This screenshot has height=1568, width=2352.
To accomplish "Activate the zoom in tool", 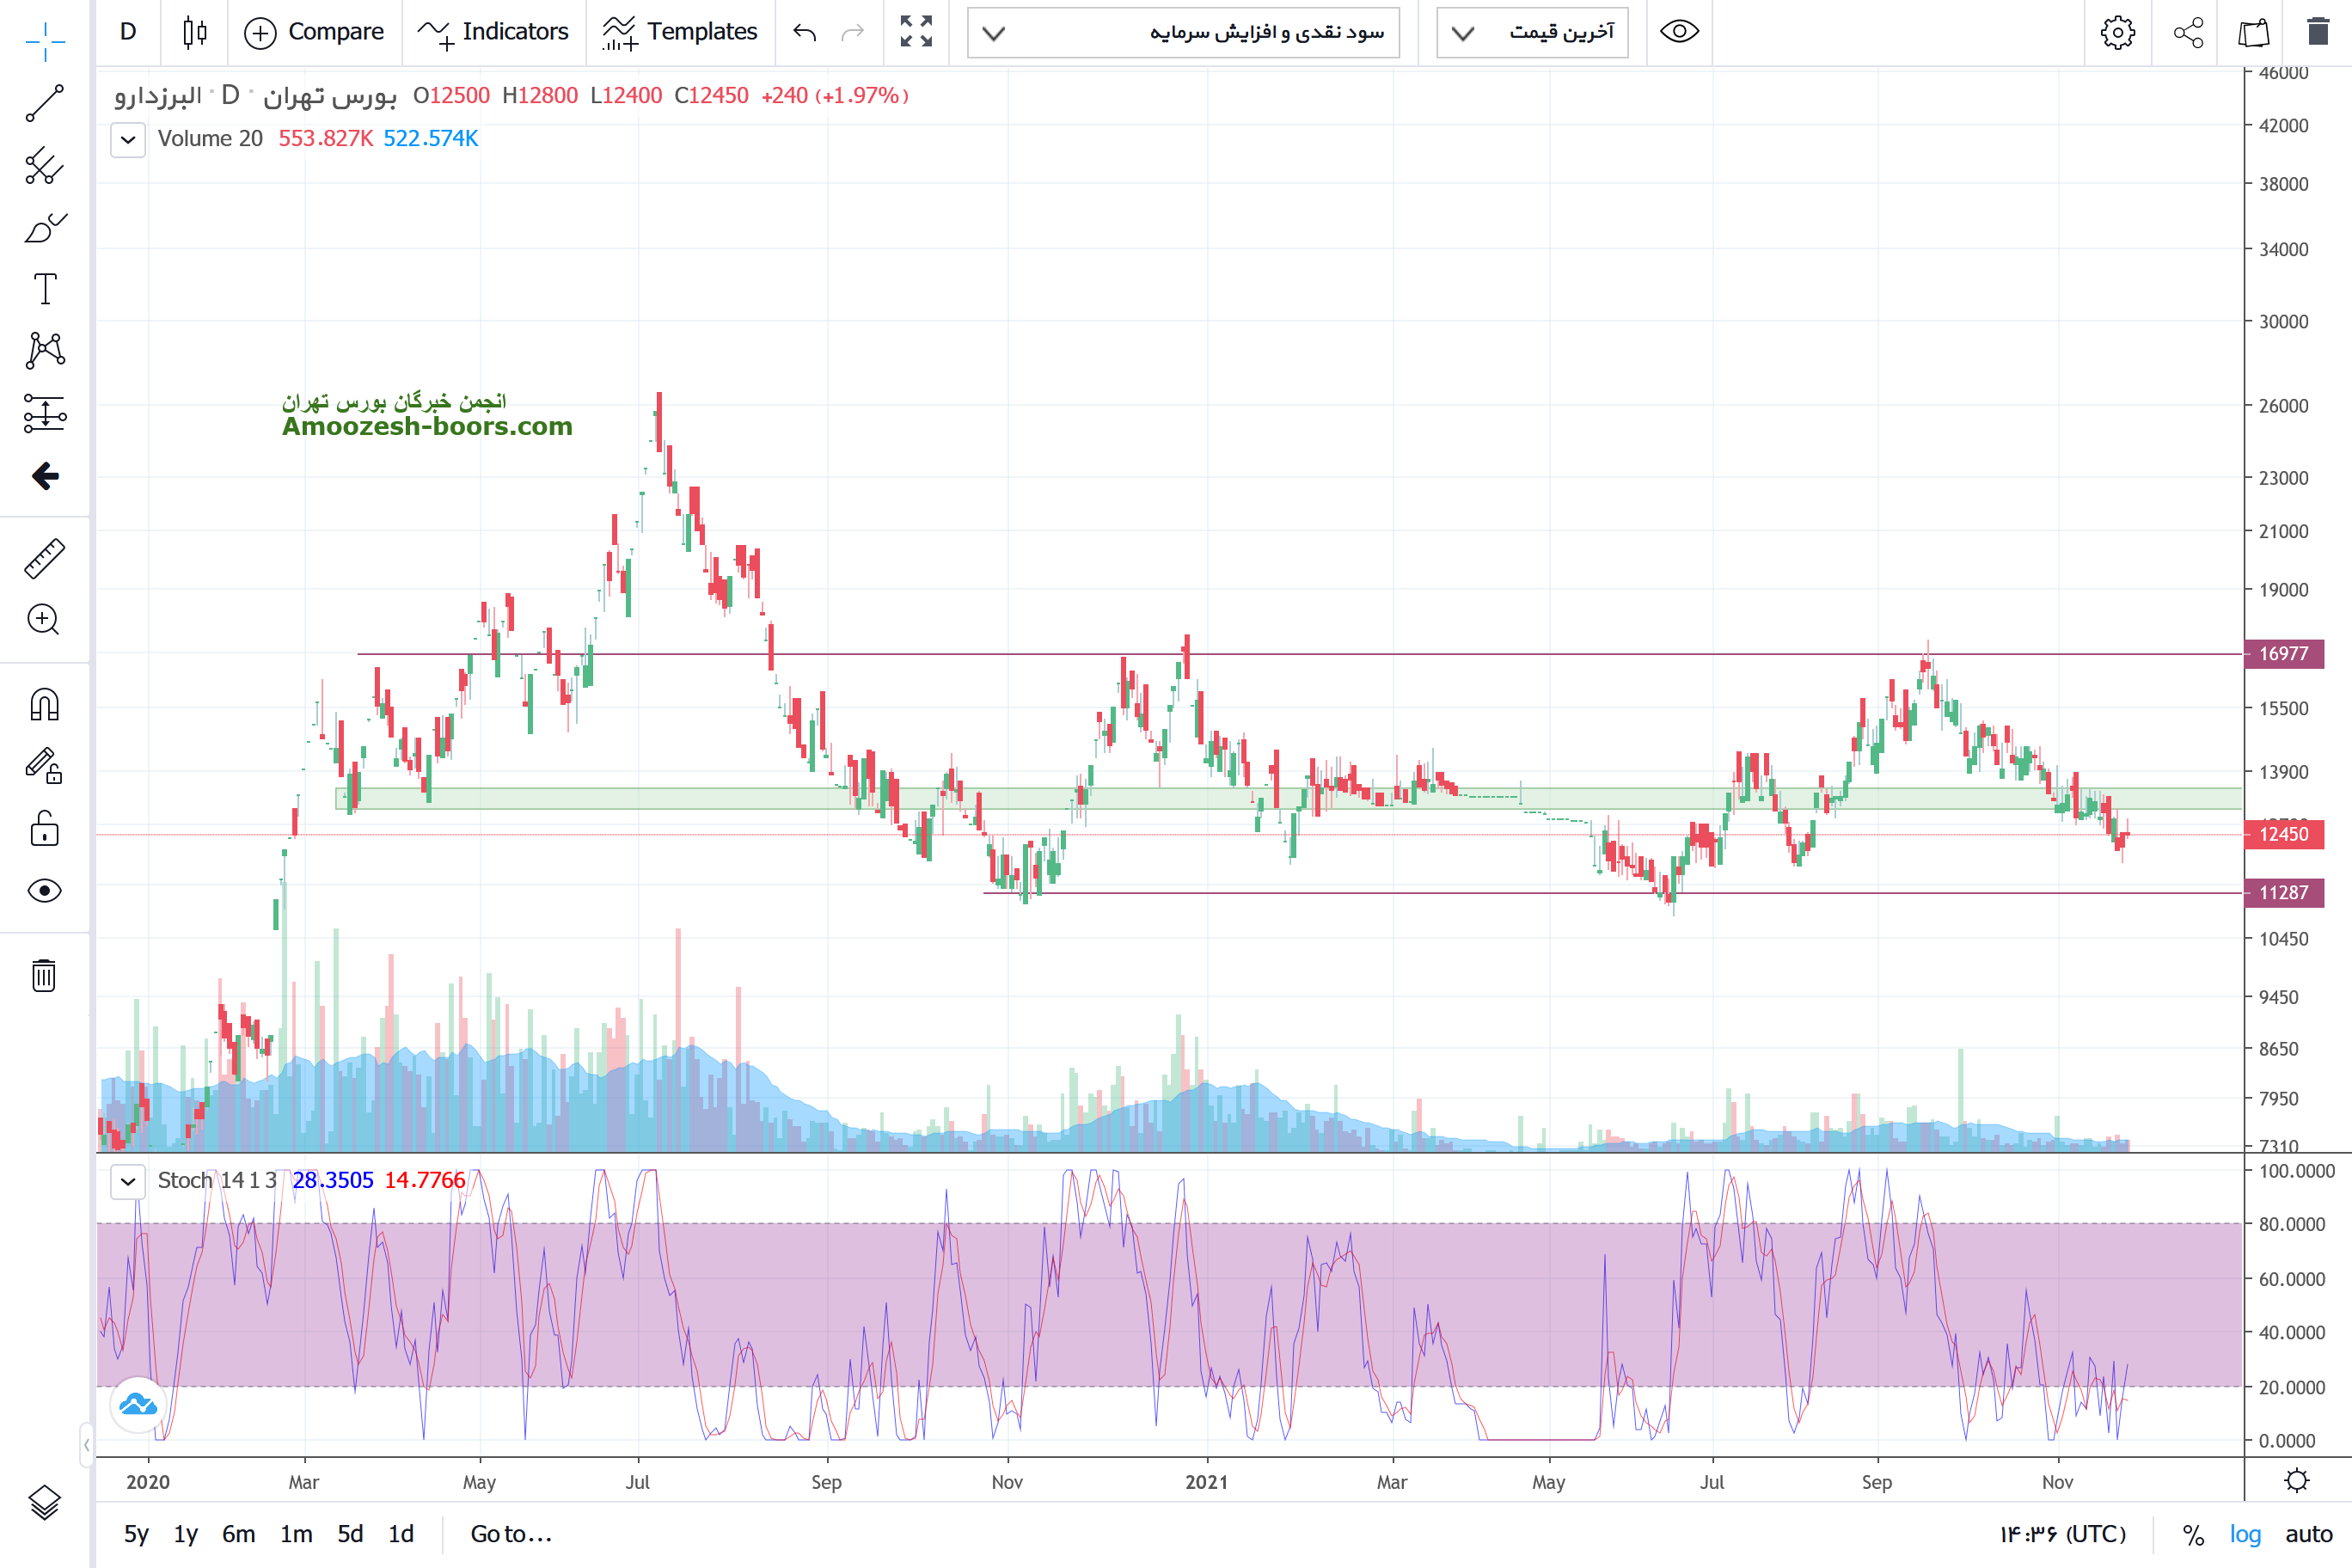I will pos(45,620).
